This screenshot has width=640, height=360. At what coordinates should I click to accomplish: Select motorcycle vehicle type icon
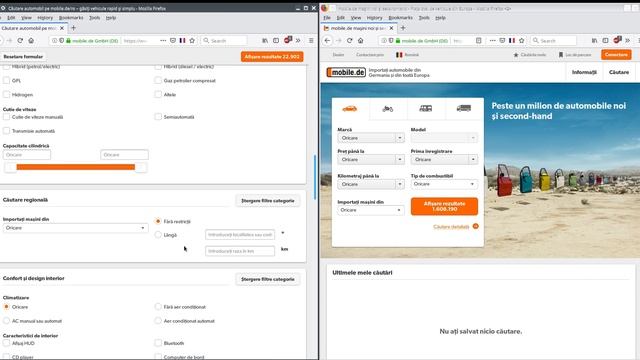387,109
